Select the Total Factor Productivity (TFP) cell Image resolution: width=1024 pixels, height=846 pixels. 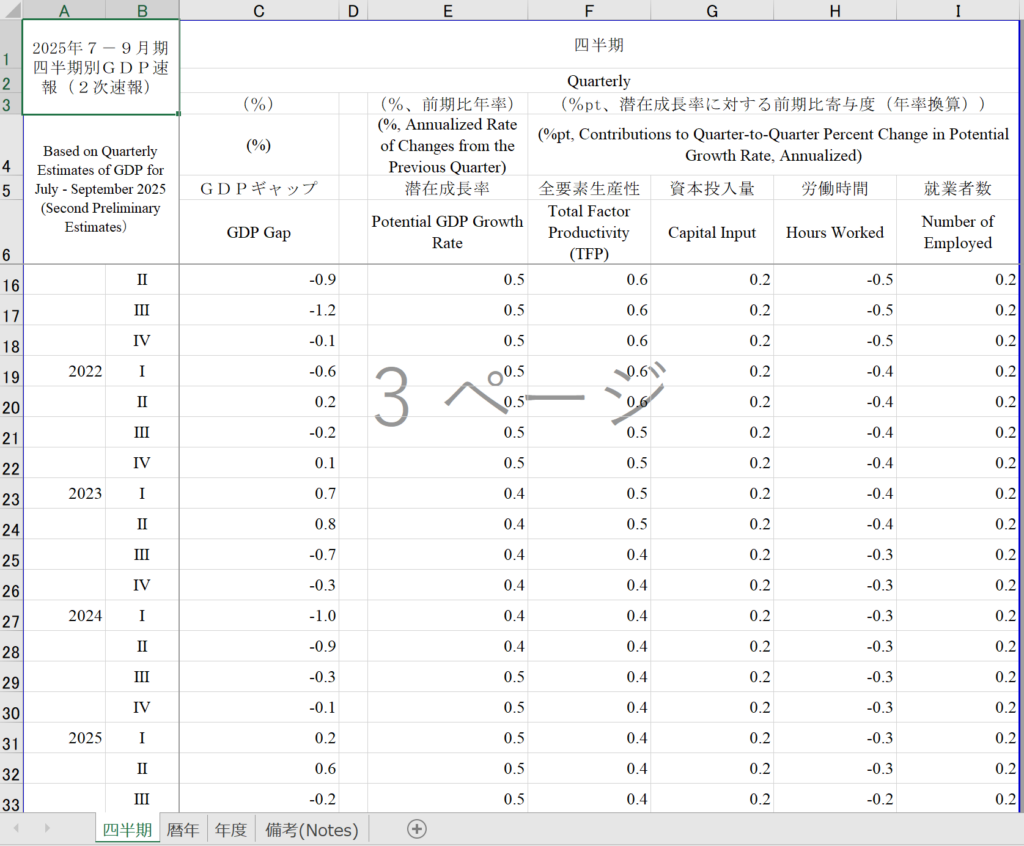(x=588, y=232)
